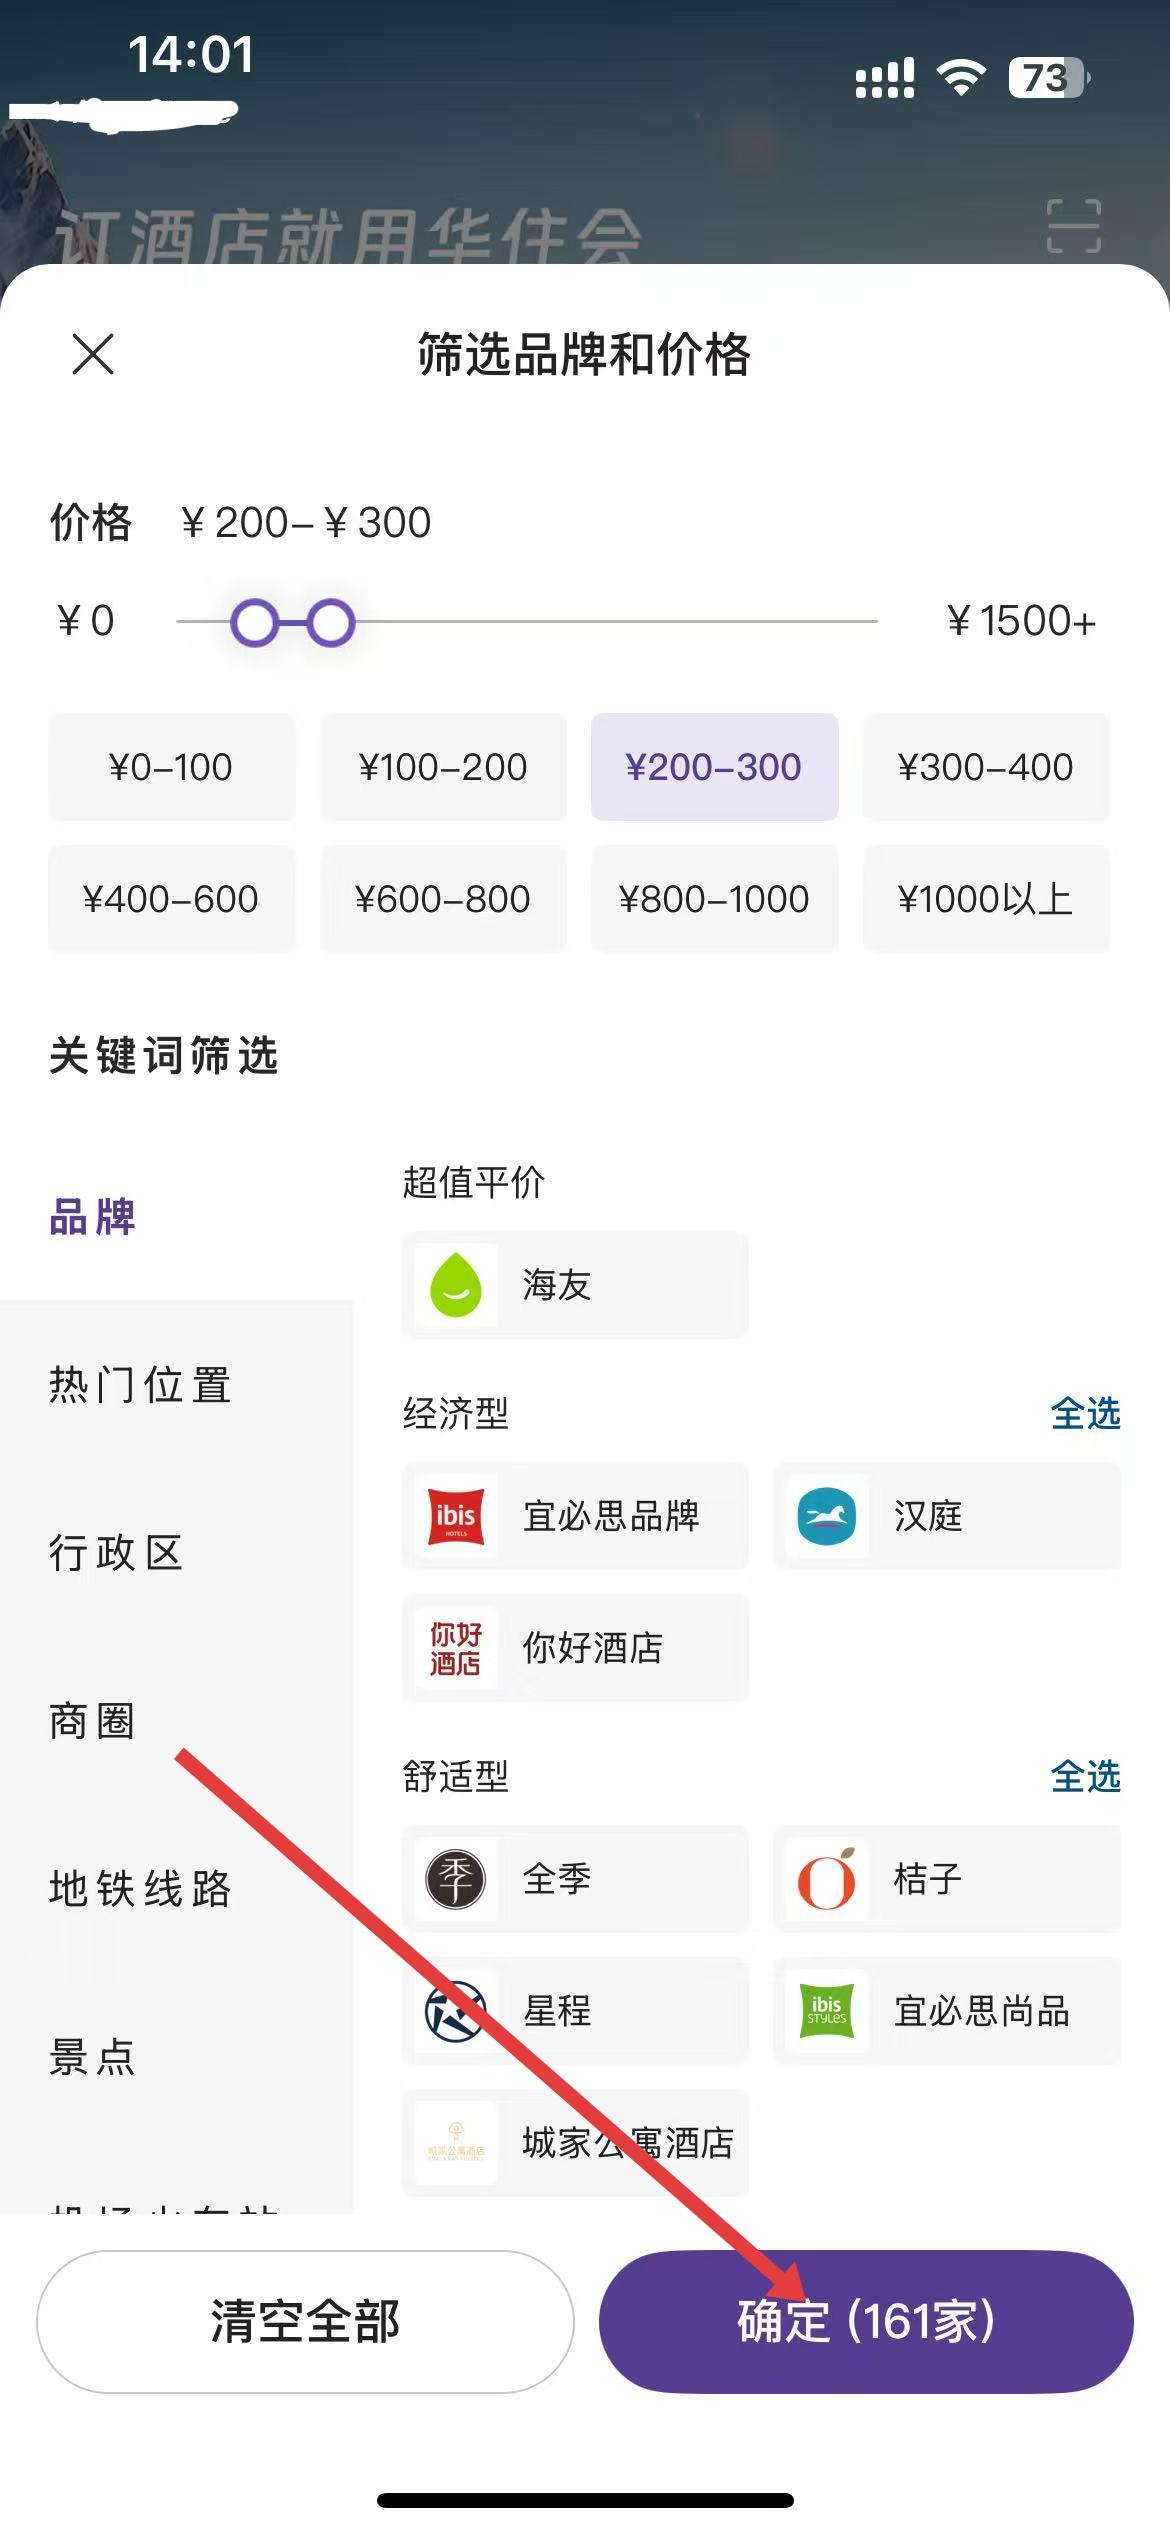
Task: Open the 地铁线路 filter category
Action: [140, 1889]
